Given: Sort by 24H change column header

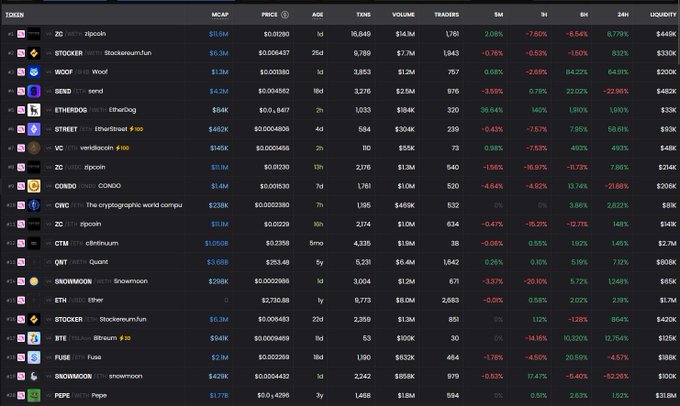Looking at the screenshot, I should 623,15.
